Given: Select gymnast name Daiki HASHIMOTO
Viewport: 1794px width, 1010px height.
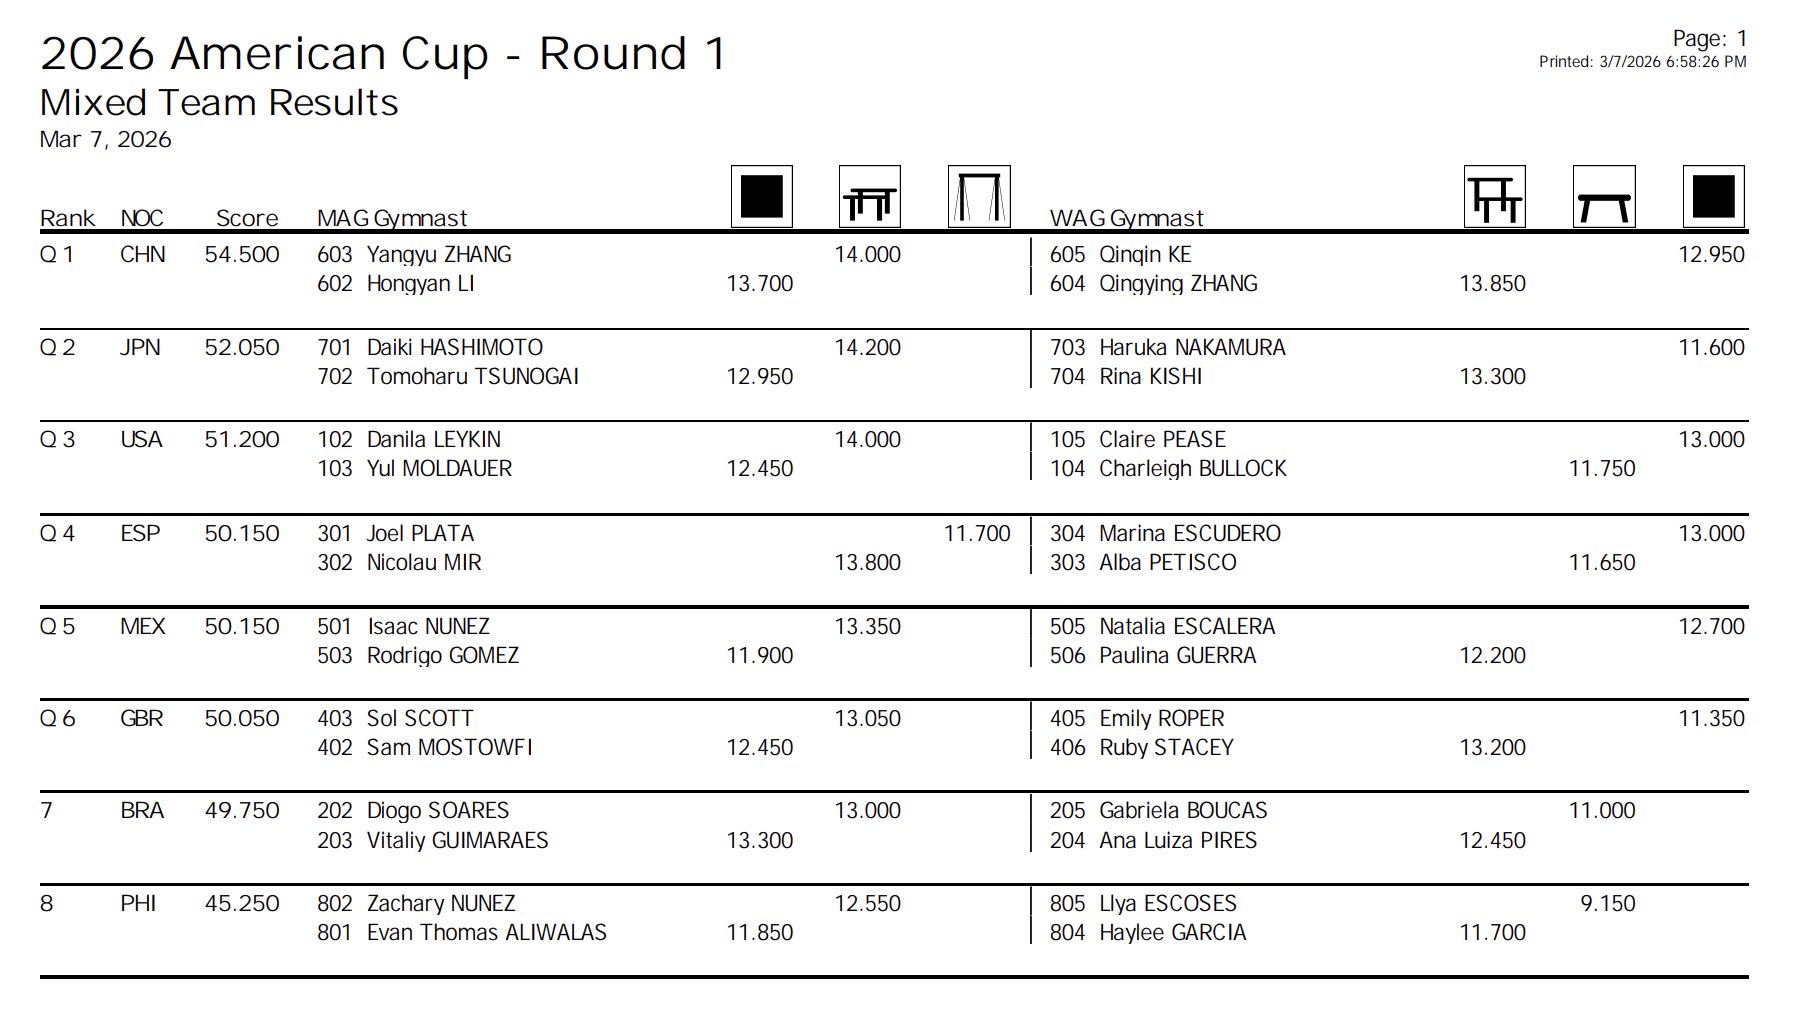Looking at the screenshot, I should pyautogui.click(x=455, y=347).
